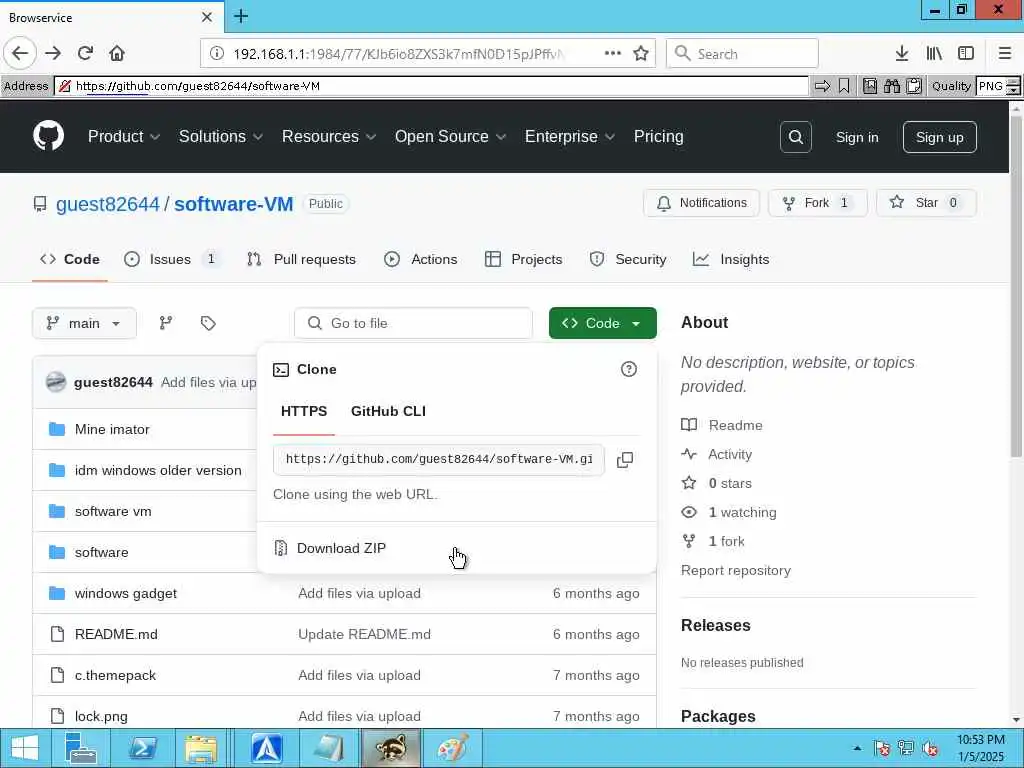1024x768 pixels.
Task: Fork the repository
Action: pyautogui.click(x=818, y=203)
